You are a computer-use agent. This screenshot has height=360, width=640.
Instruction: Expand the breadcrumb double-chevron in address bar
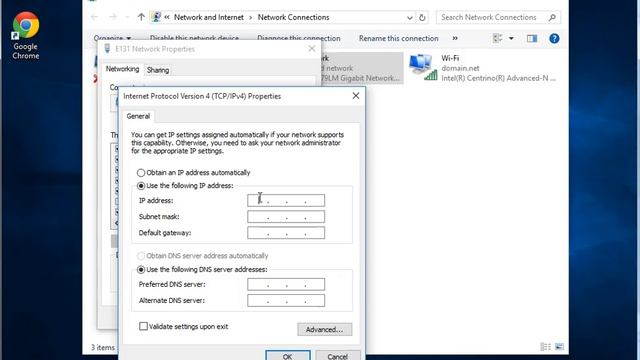(167, 17)
